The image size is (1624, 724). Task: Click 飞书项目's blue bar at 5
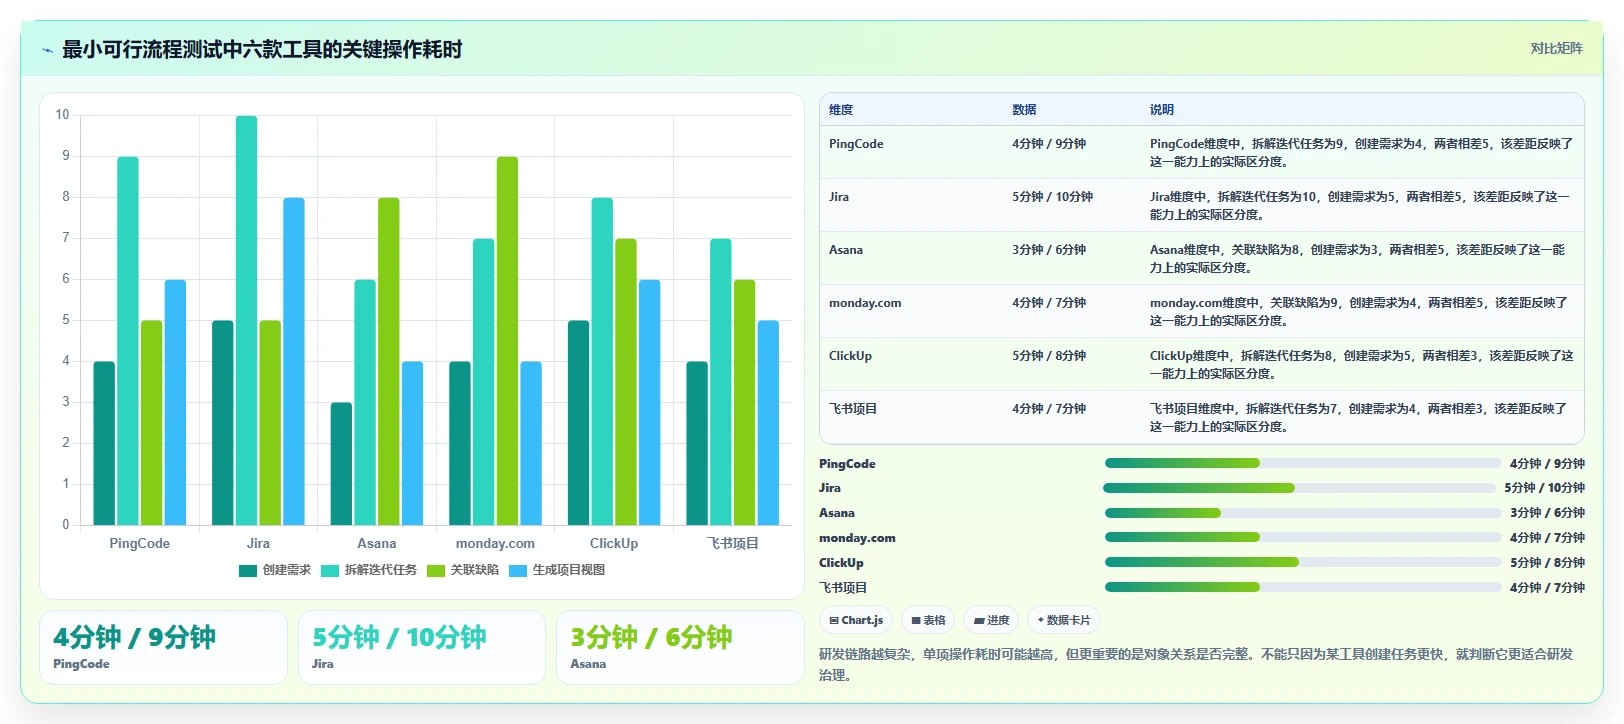coord(768,423)
